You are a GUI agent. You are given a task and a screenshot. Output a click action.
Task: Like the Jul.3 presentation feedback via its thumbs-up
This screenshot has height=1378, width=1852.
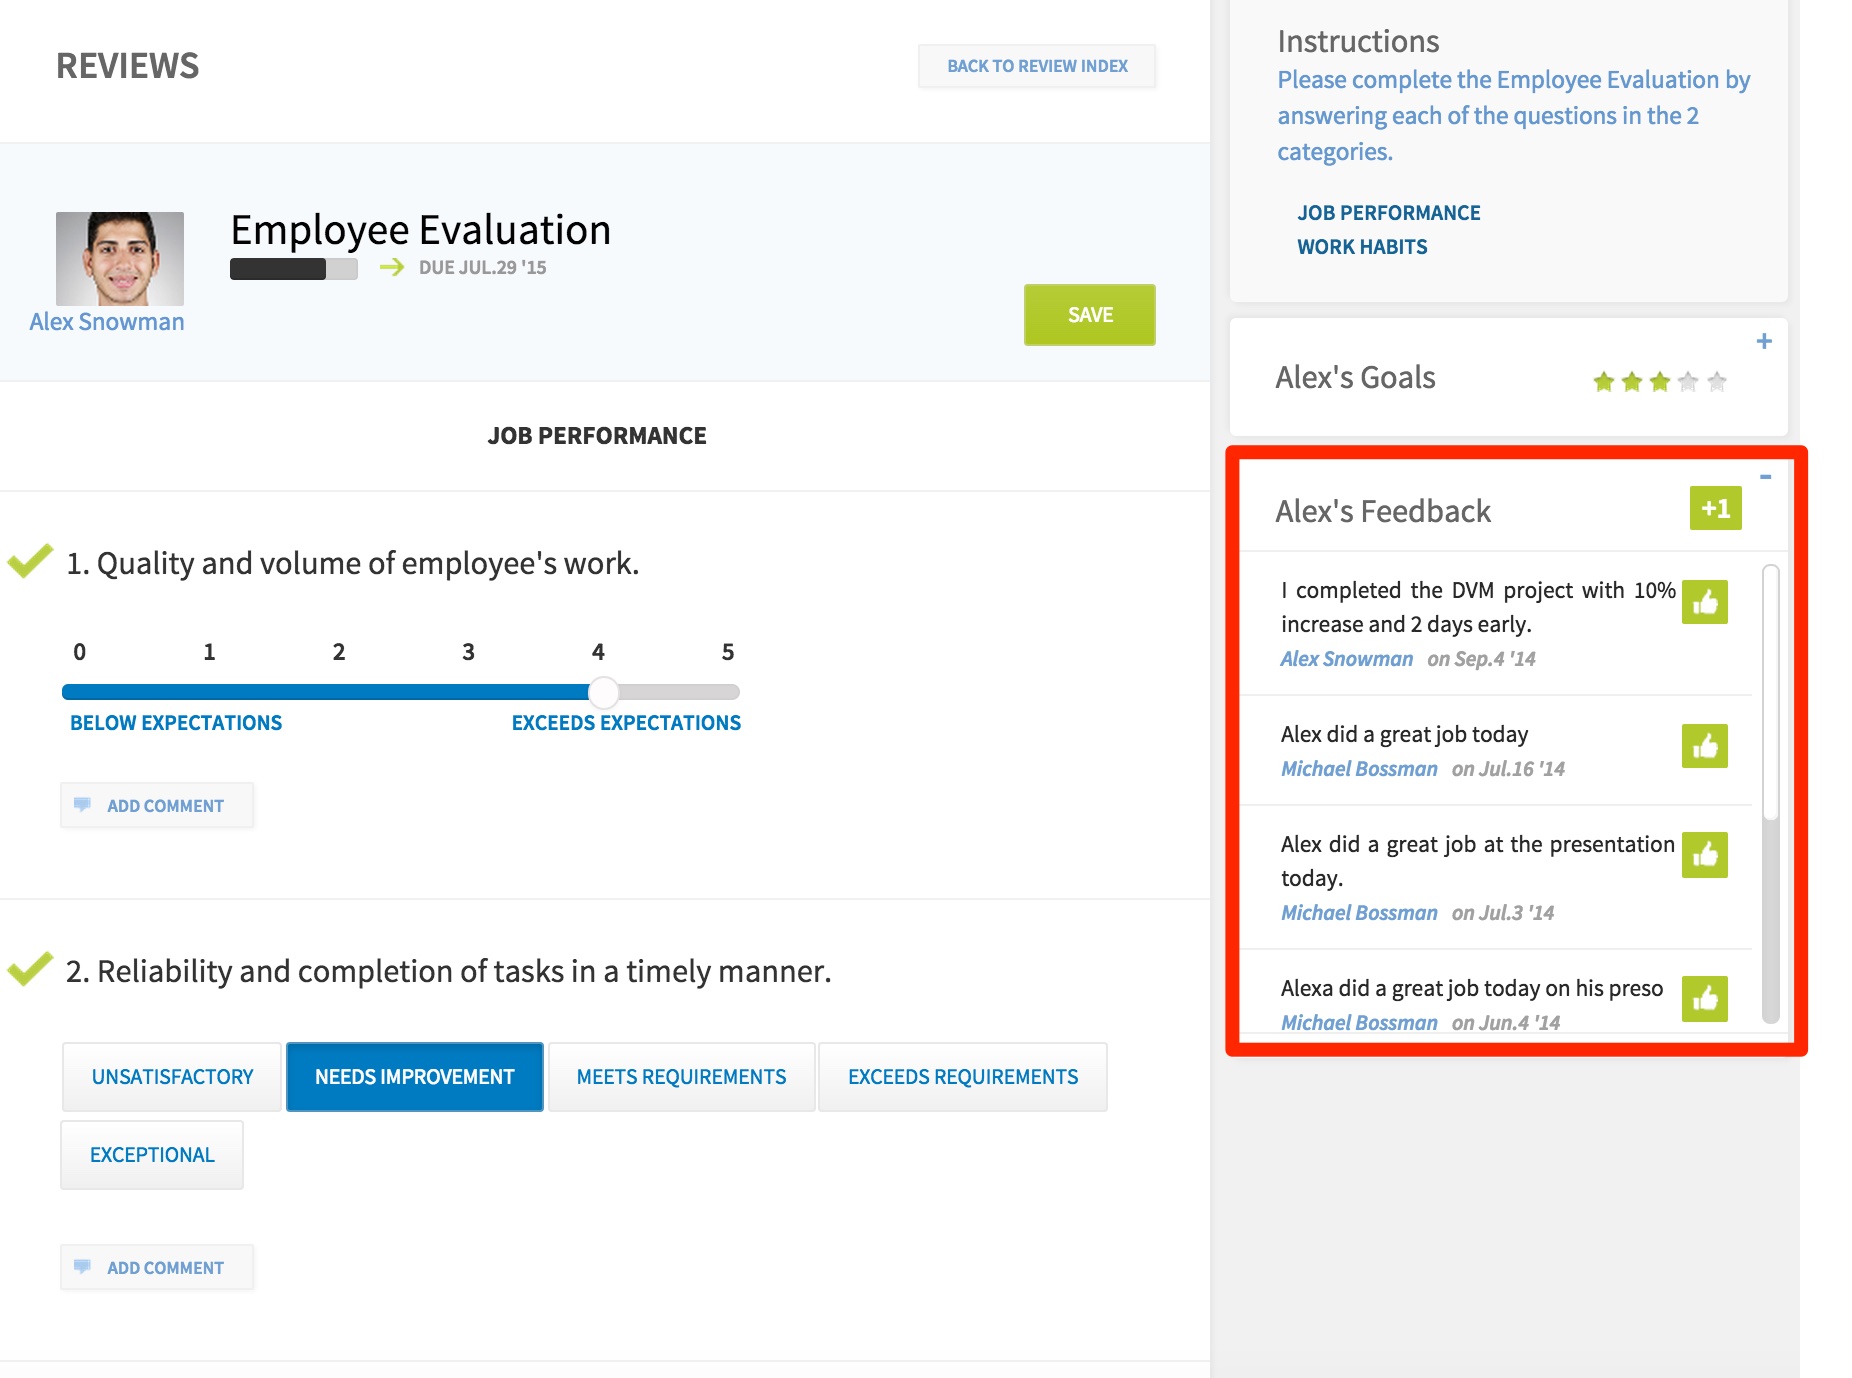tap(1706, 856)
